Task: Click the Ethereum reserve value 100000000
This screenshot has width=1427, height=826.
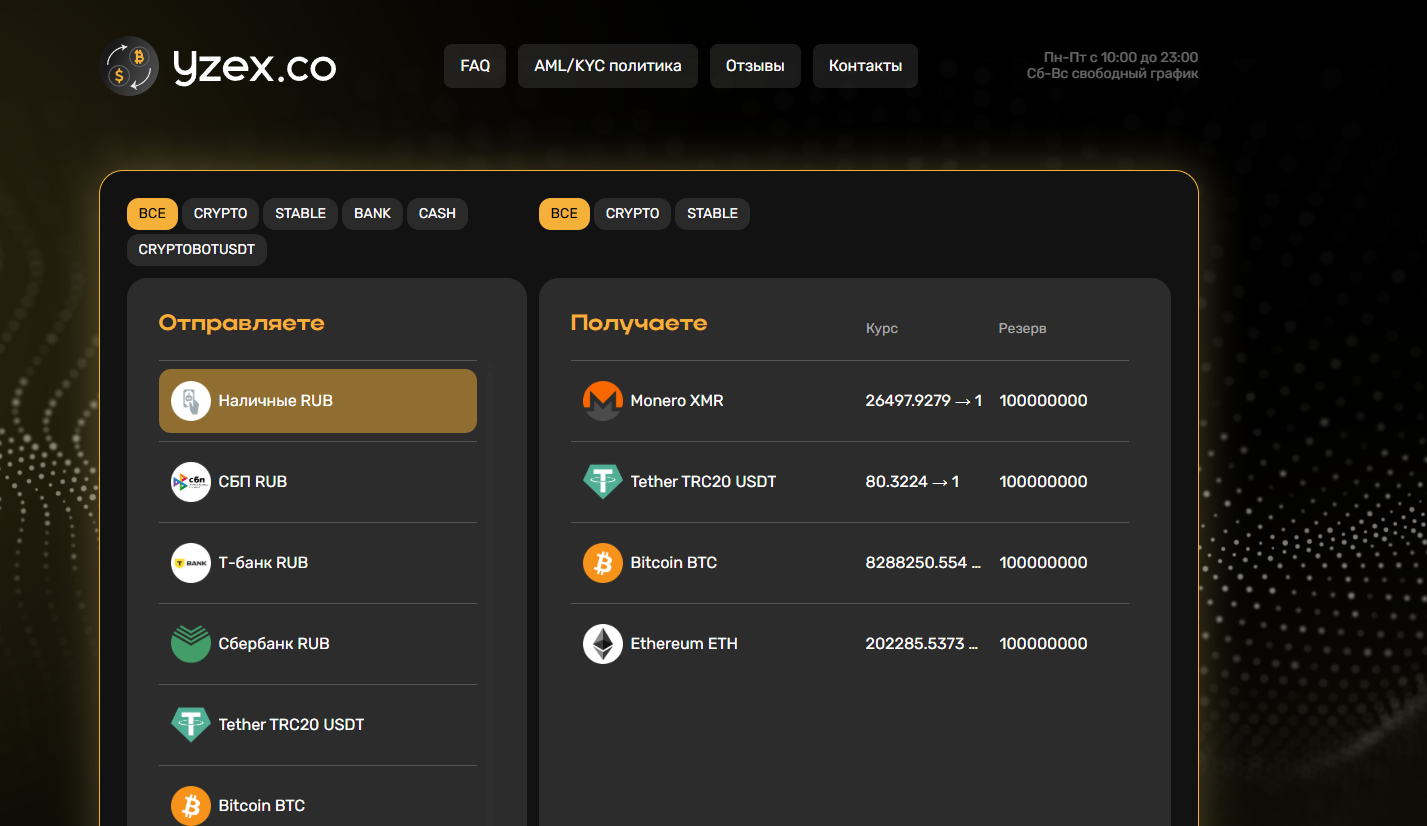Action: point(1043,644)
